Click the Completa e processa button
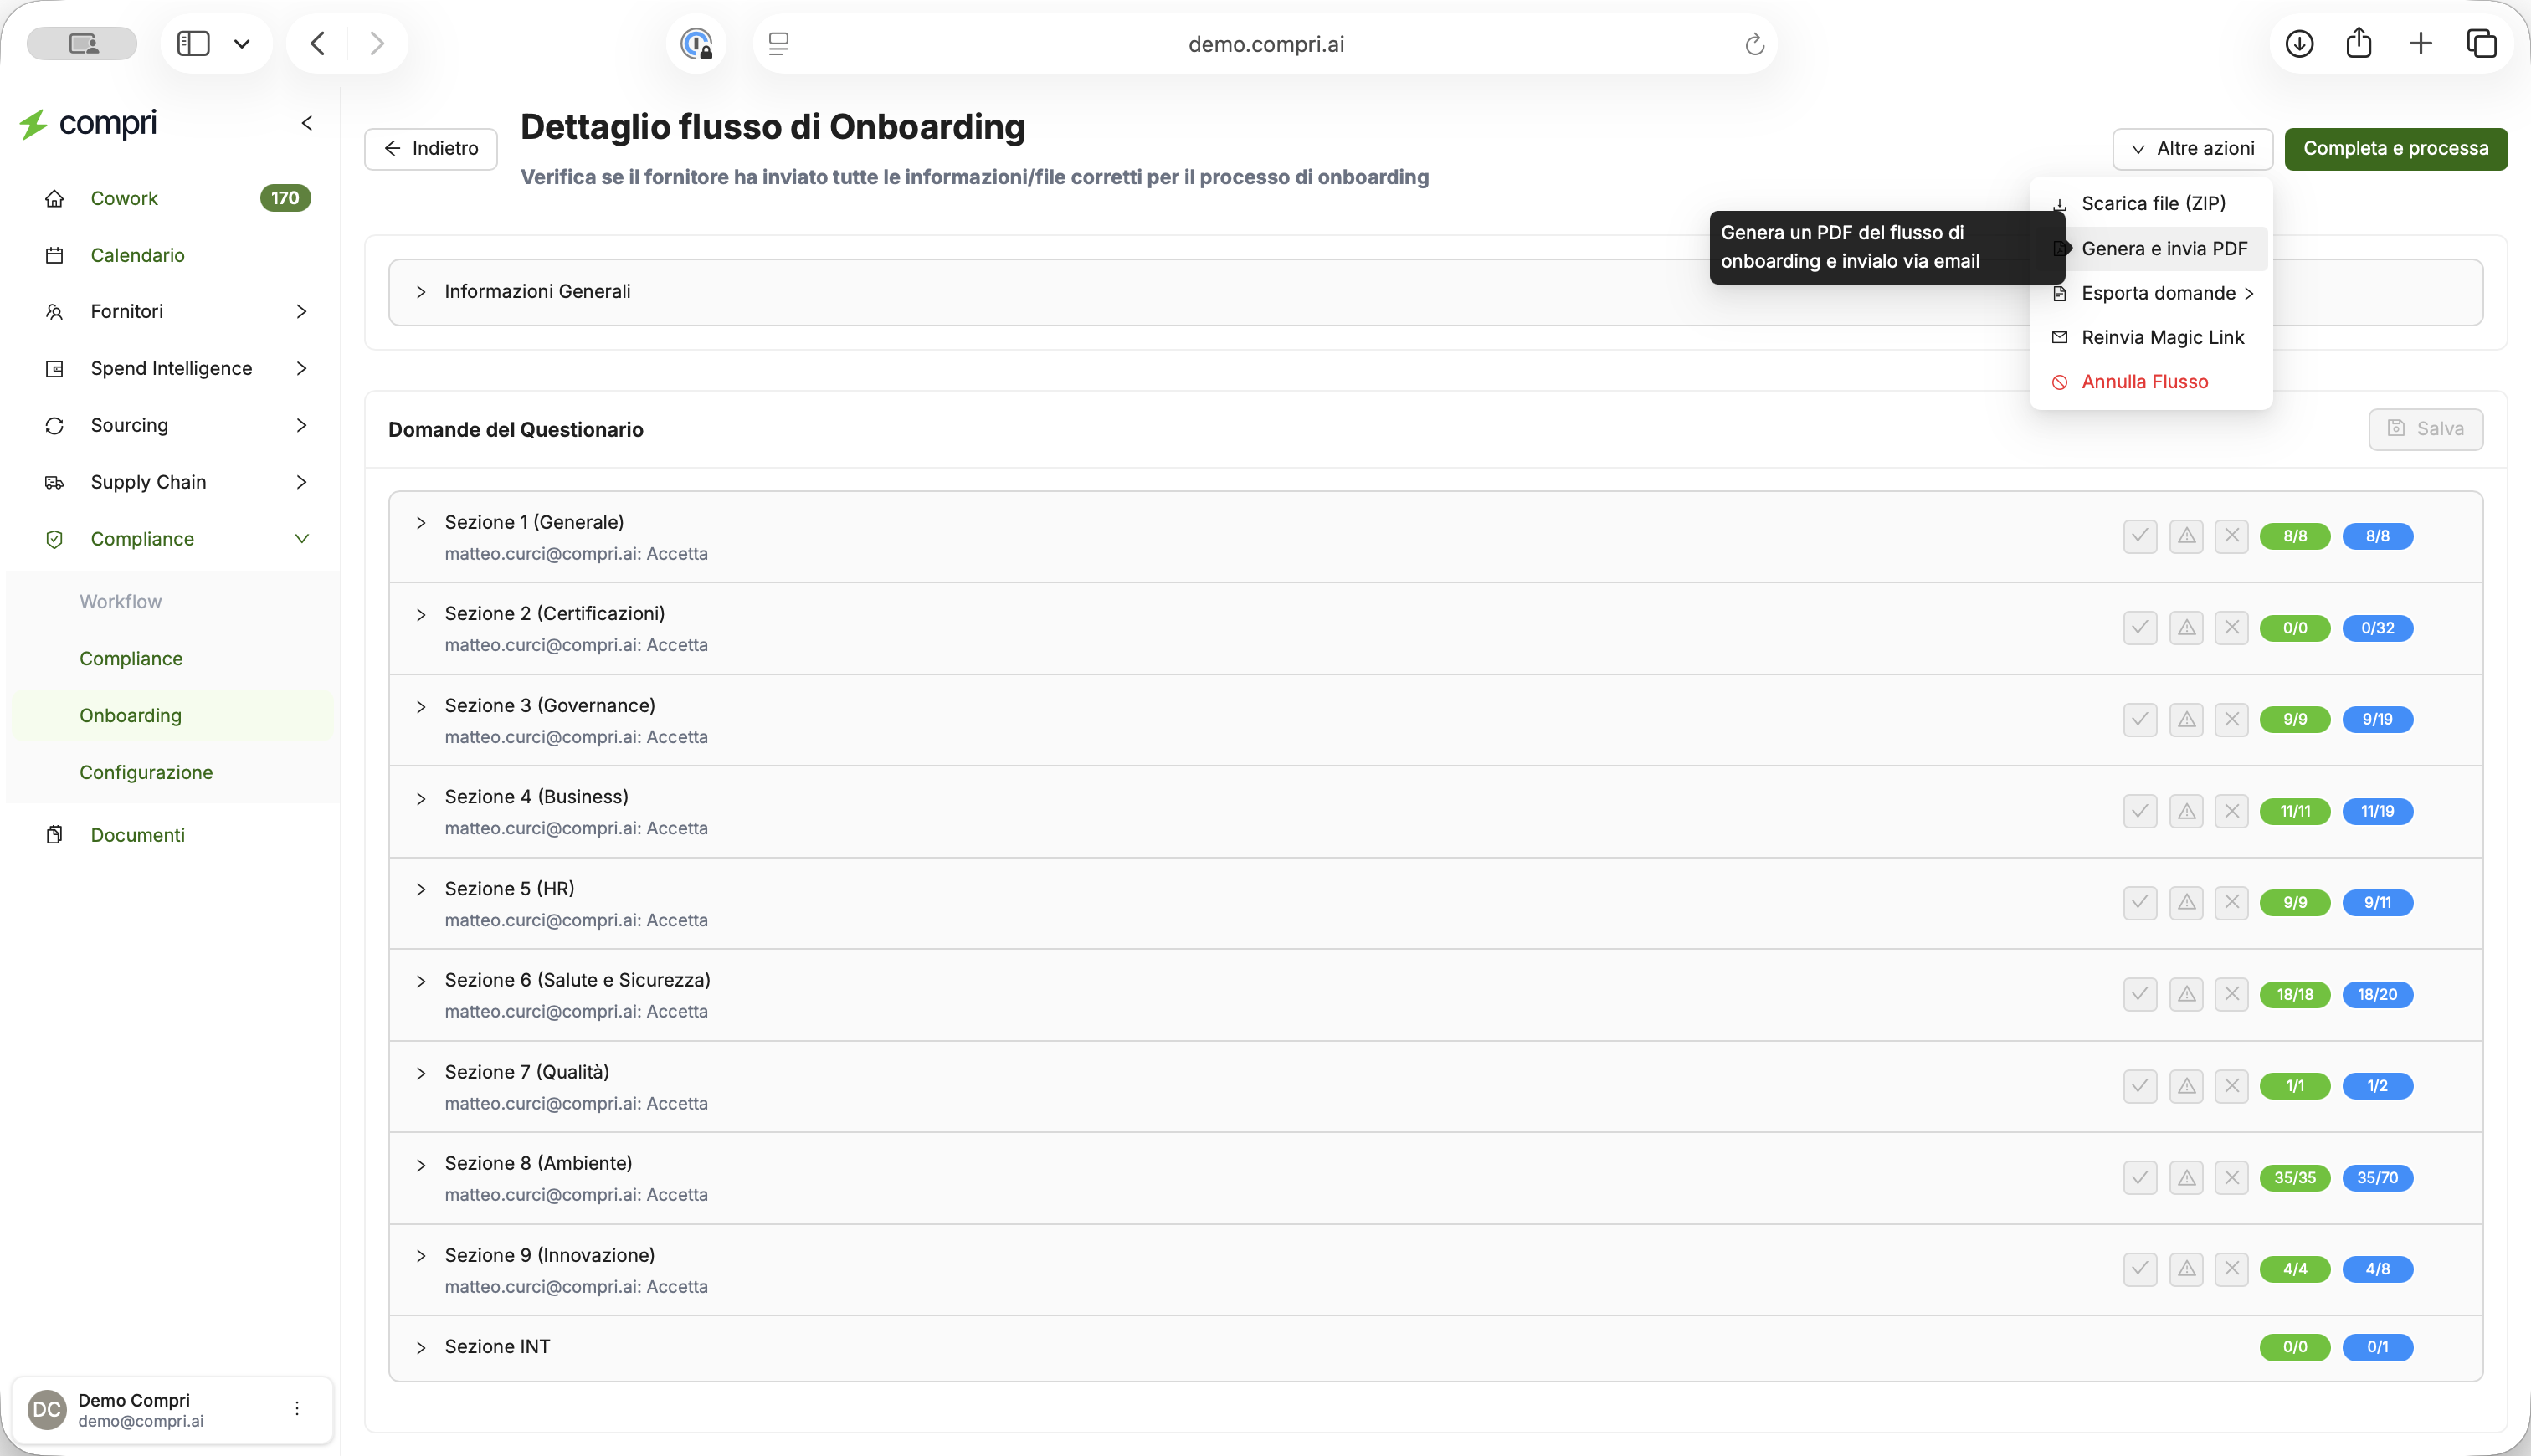2531x1456 pixels. (2396, 149)
